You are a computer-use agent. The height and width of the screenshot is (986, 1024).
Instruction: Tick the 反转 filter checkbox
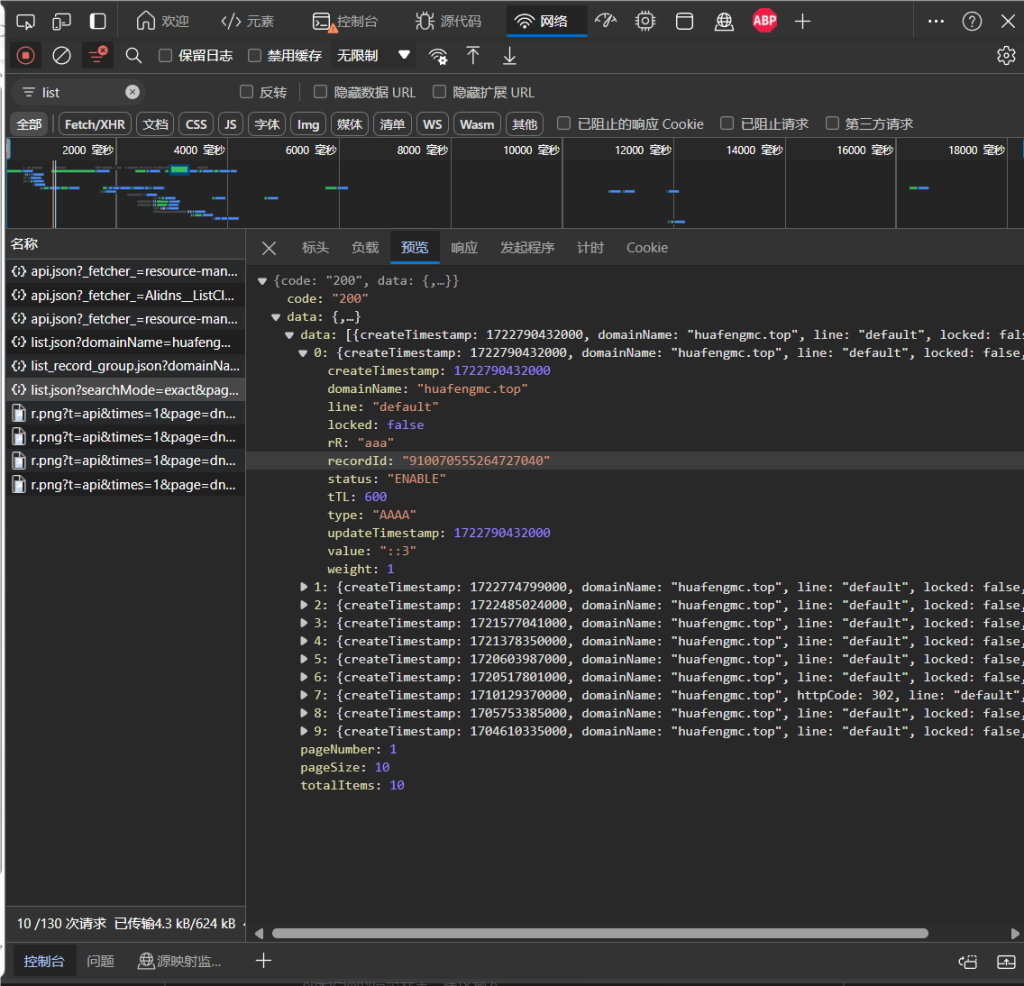pos(247,92)
